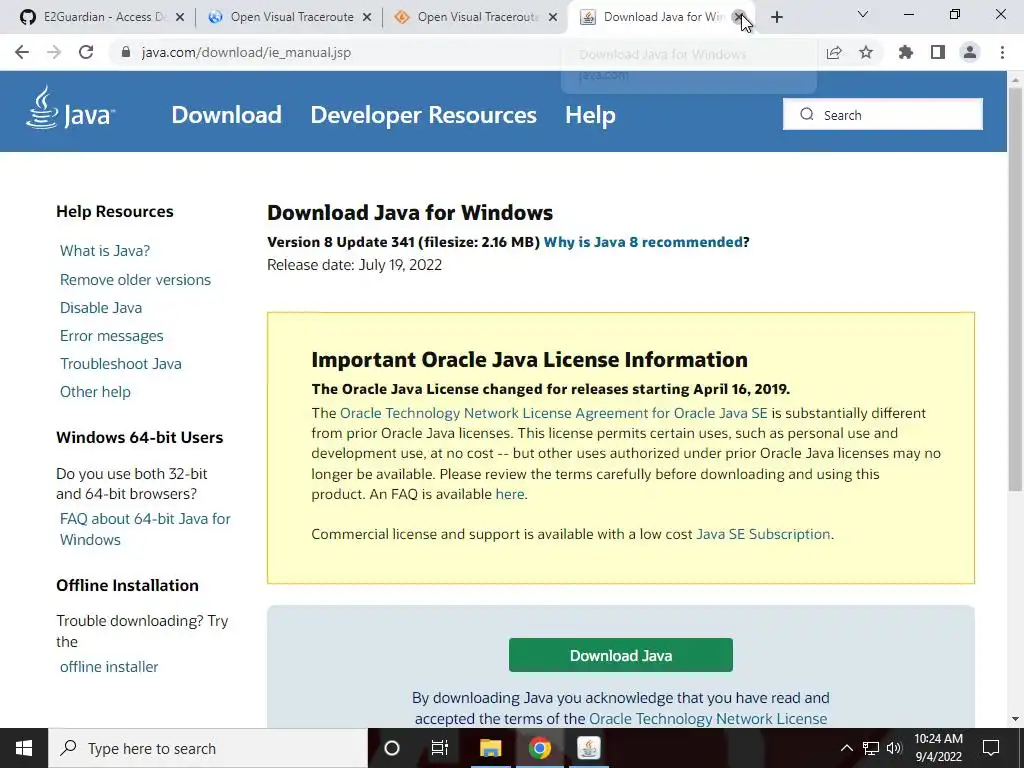Open 'Troubleshoot Java' link
This screenshot has width=1024, height=768.
click(x=121, y=364)
